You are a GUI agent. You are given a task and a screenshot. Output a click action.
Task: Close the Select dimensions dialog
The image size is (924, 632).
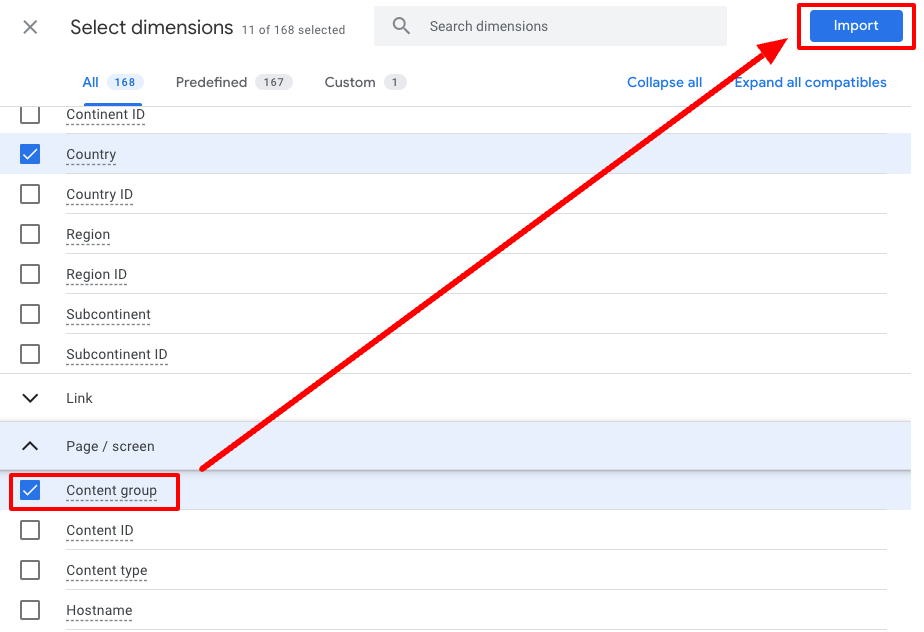tap(30, 27)
